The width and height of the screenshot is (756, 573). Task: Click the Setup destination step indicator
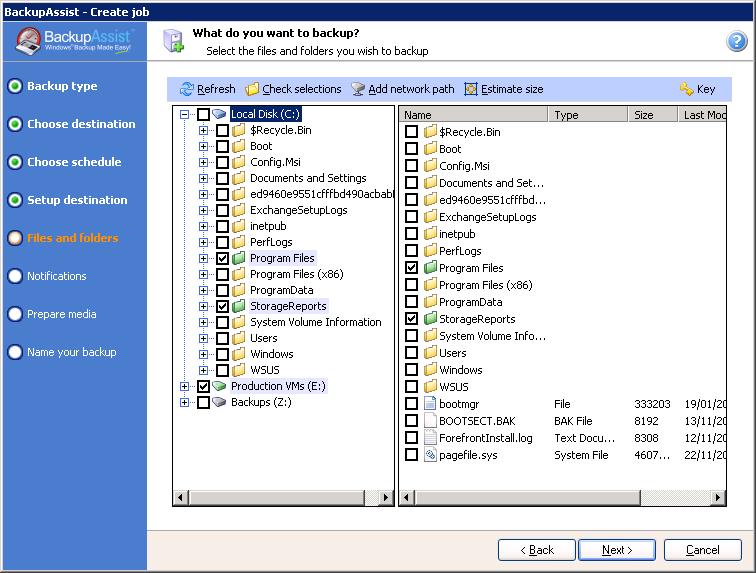pyautogui.click(x=15, y=200)
